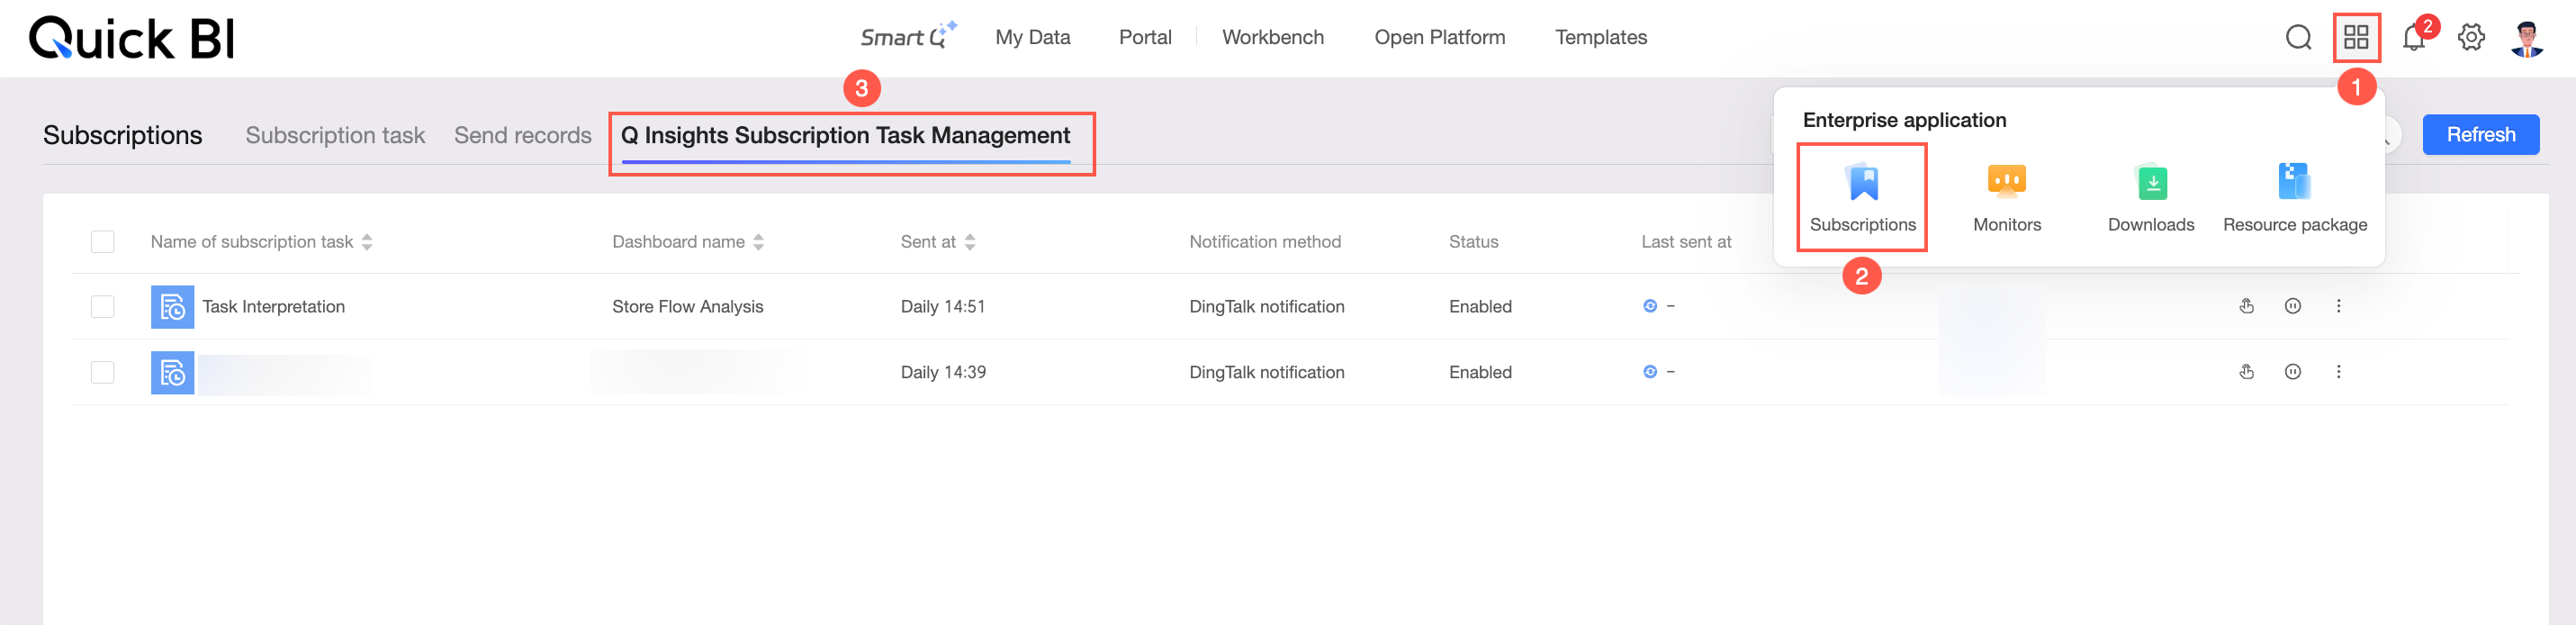This screenshot has height=625, width=2576.
Task: Click the task icon in Daily 14:39 row
Action: click(x=172, y=372)
